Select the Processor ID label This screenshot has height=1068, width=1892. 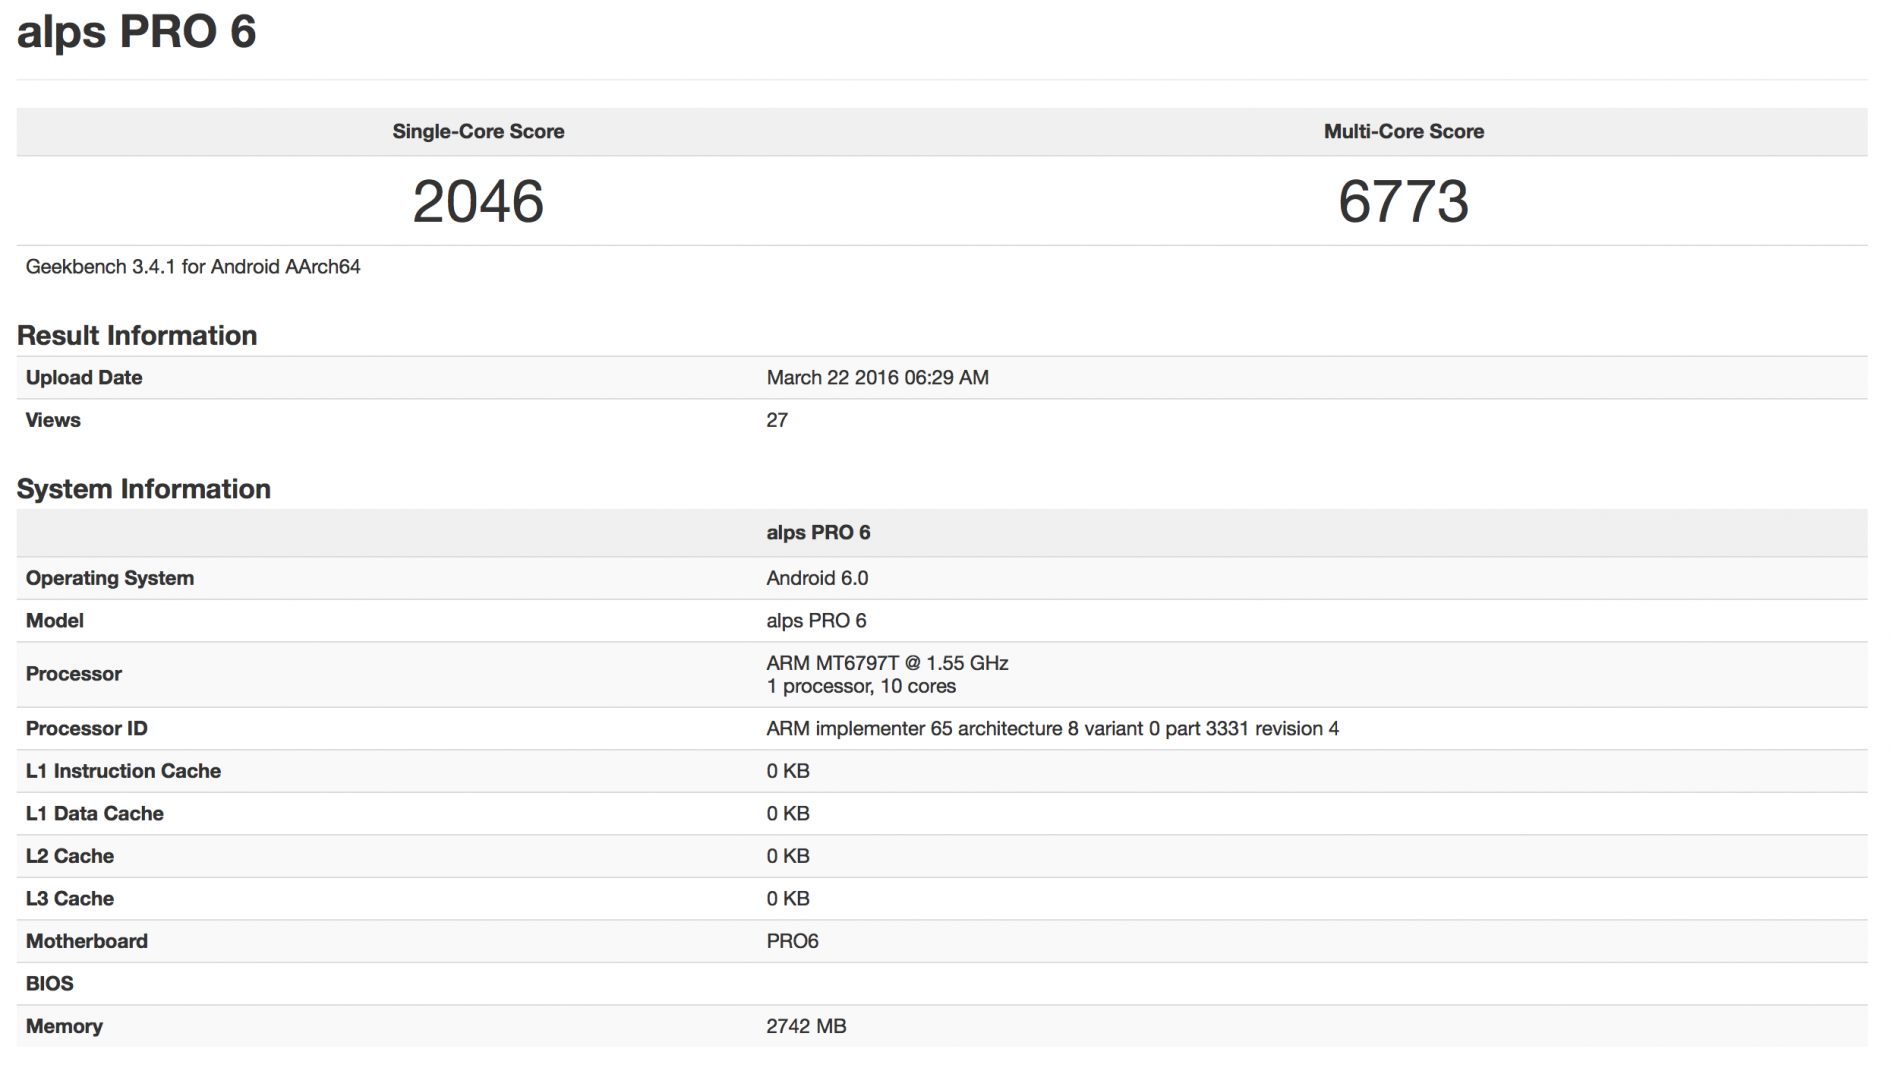pos(87,728)
